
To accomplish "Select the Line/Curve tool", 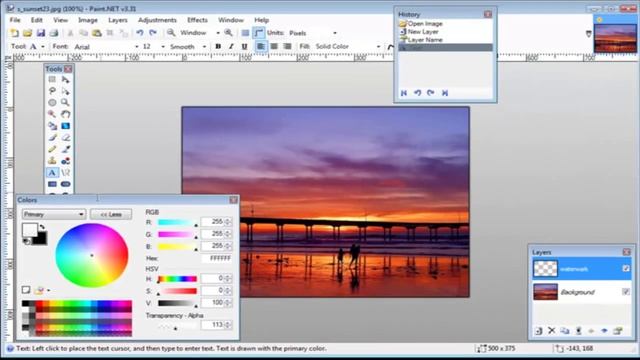I will 65,173.
